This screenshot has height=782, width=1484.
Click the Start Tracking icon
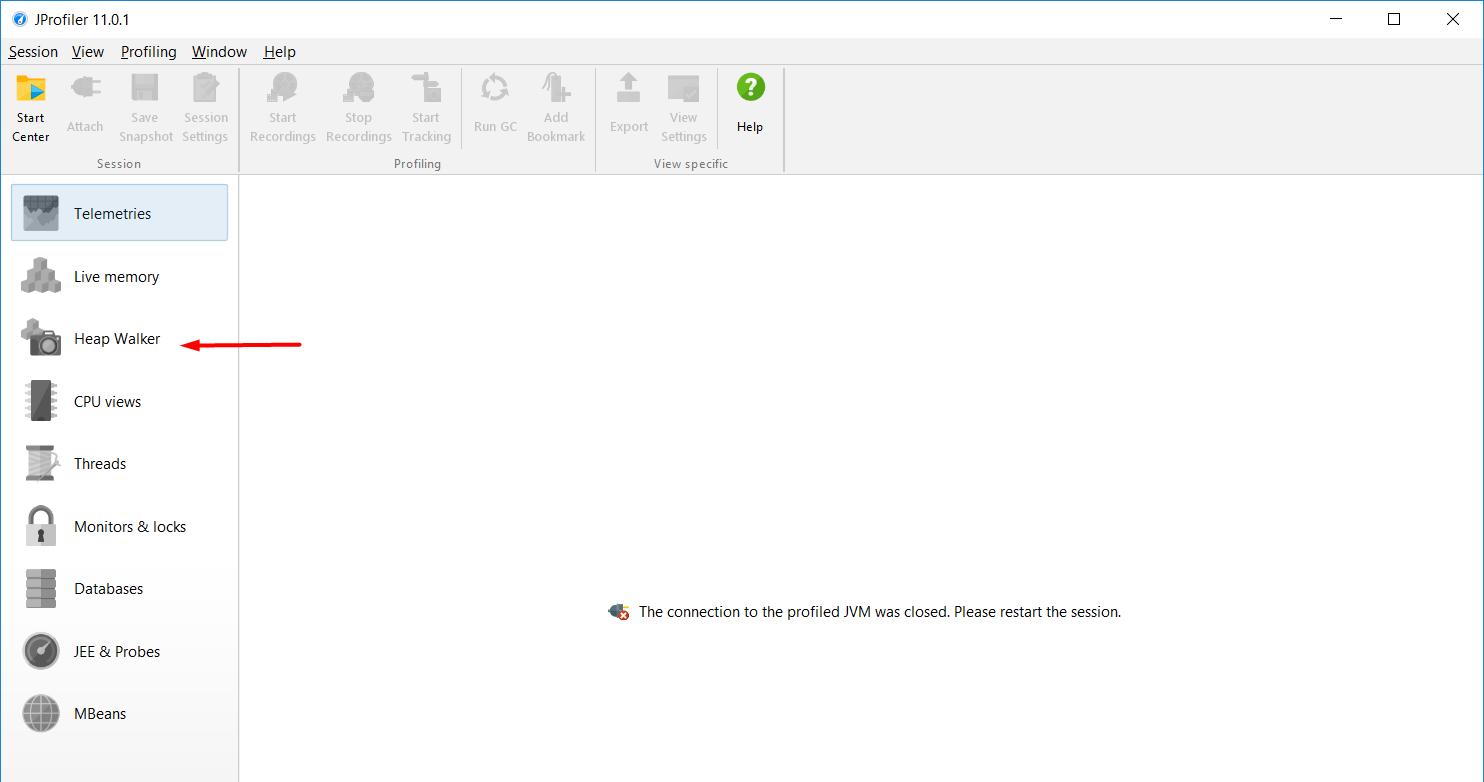(x=426, y=88)
